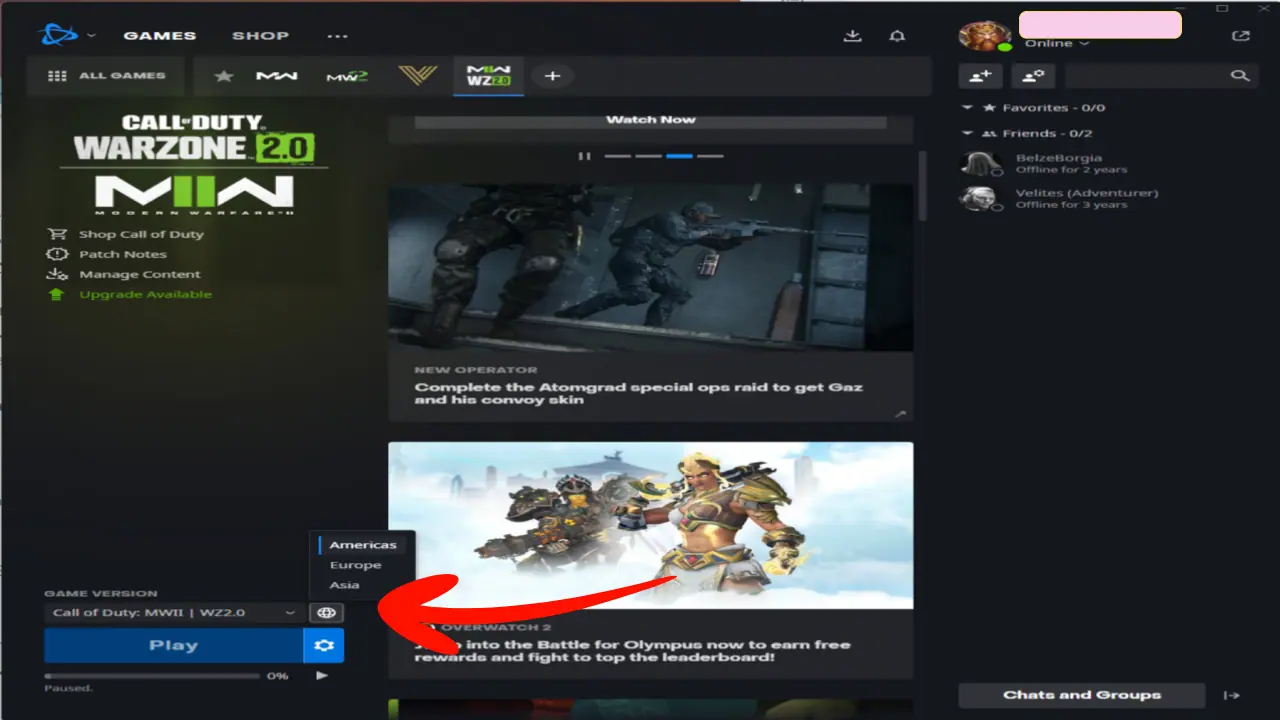Click the game settings gear beside Play

pyautogui.click(x=323, y=646)
